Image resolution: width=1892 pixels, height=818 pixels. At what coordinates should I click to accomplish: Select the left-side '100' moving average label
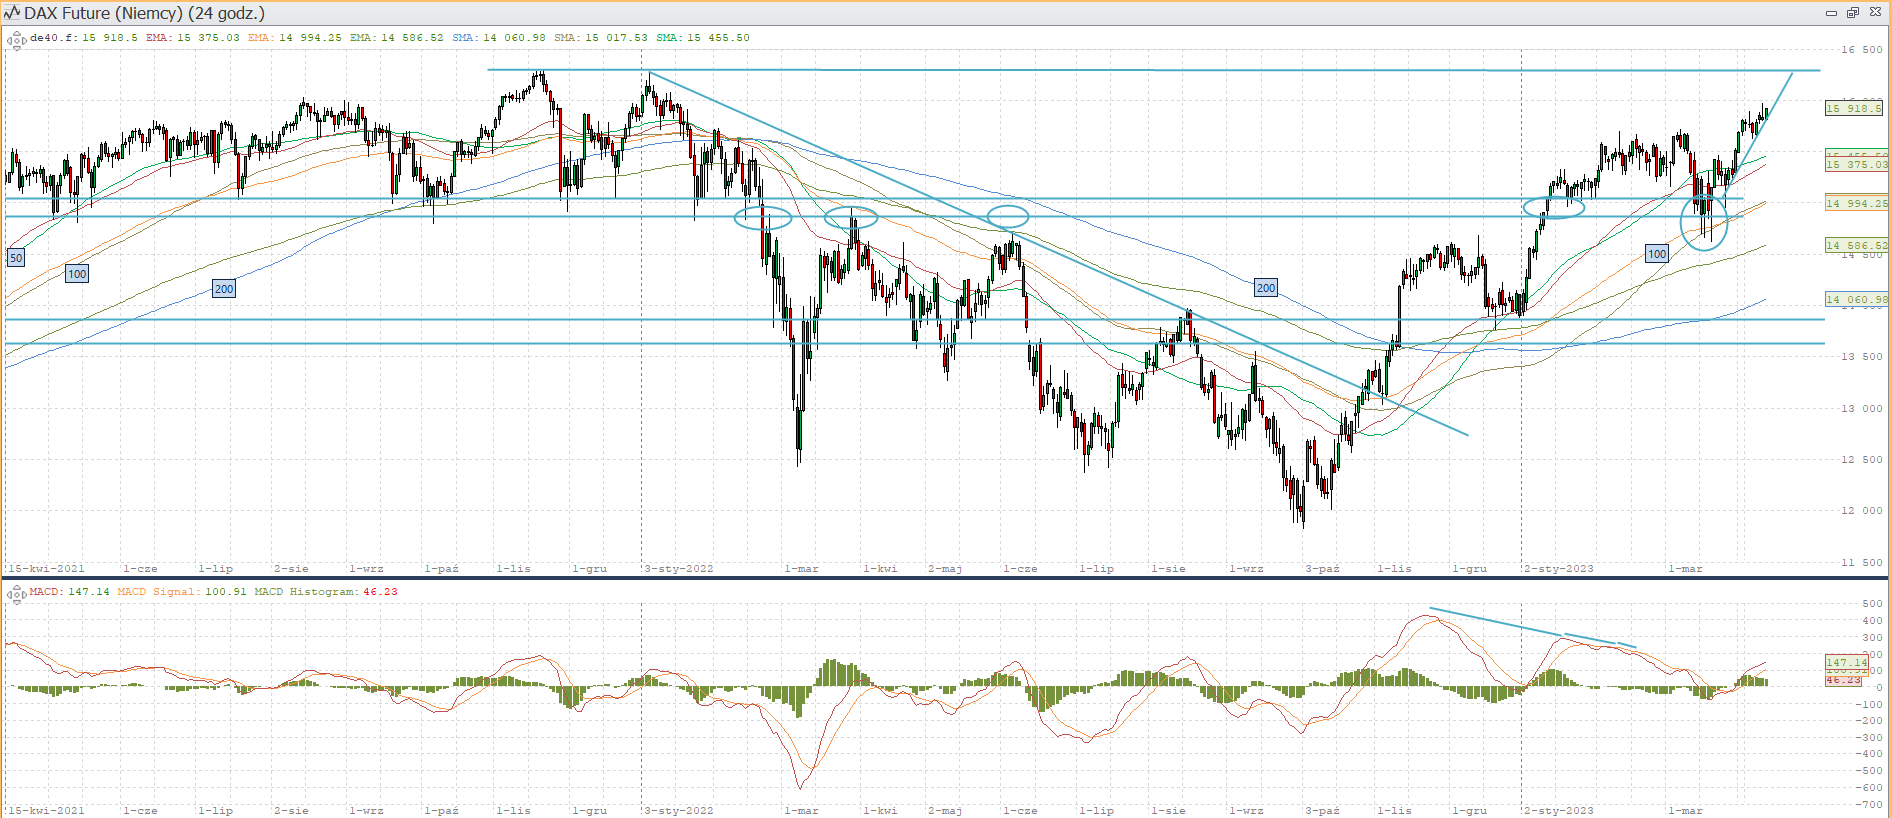click(77, 274)
